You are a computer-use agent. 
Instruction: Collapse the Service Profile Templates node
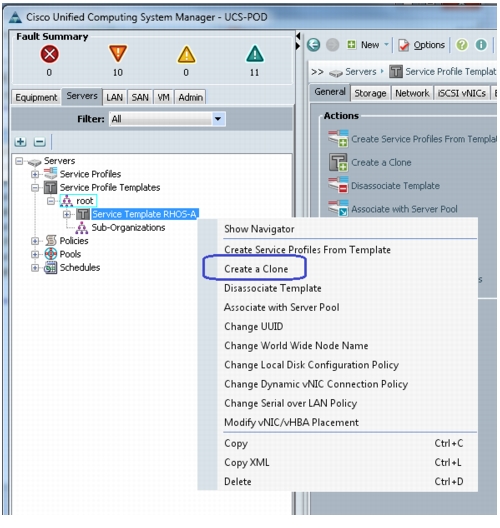pyautogui.click(x=35, y=188)
